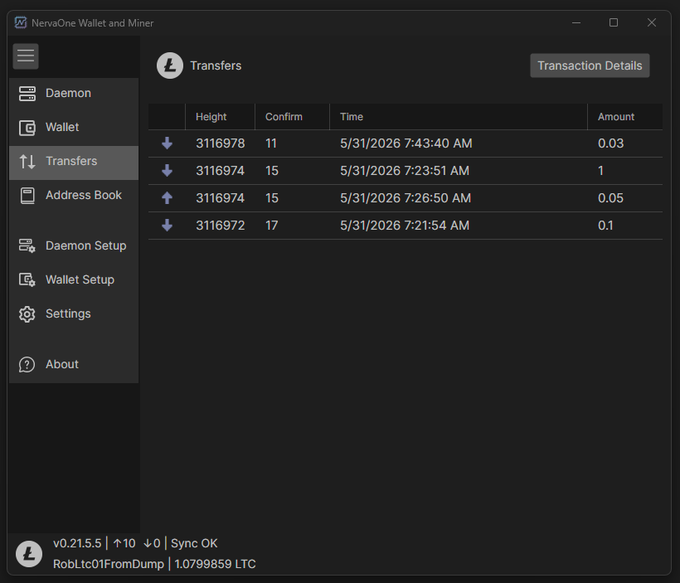This screenshot has height=583, width=680.
Task: Maximize the NervaOne window
Action: [x=613, y=23]
